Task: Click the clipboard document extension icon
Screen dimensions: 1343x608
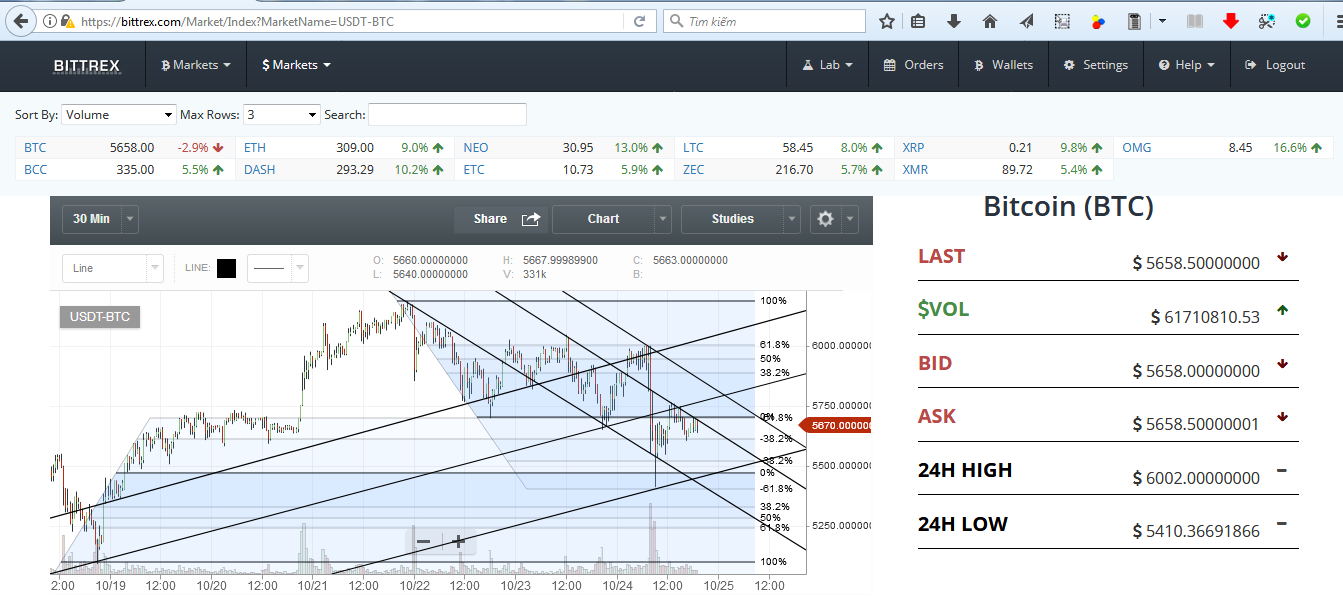Action: (x=1134, y=21)
